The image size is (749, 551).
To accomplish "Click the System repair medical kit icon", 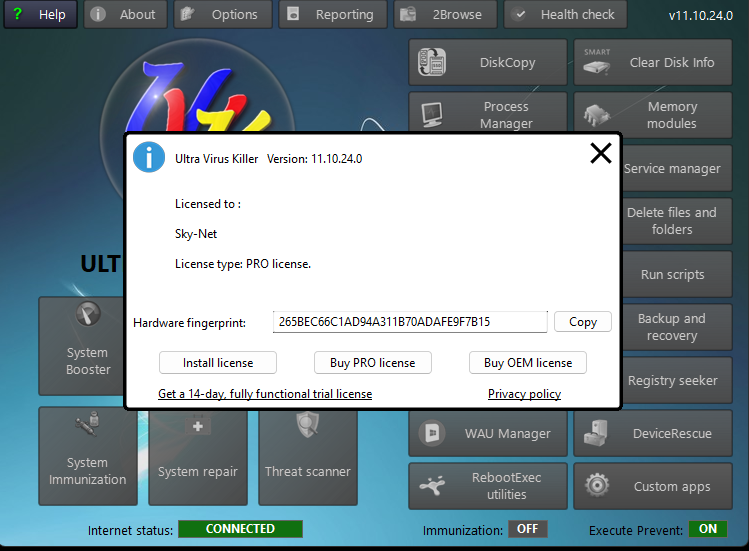I will 198,424.
